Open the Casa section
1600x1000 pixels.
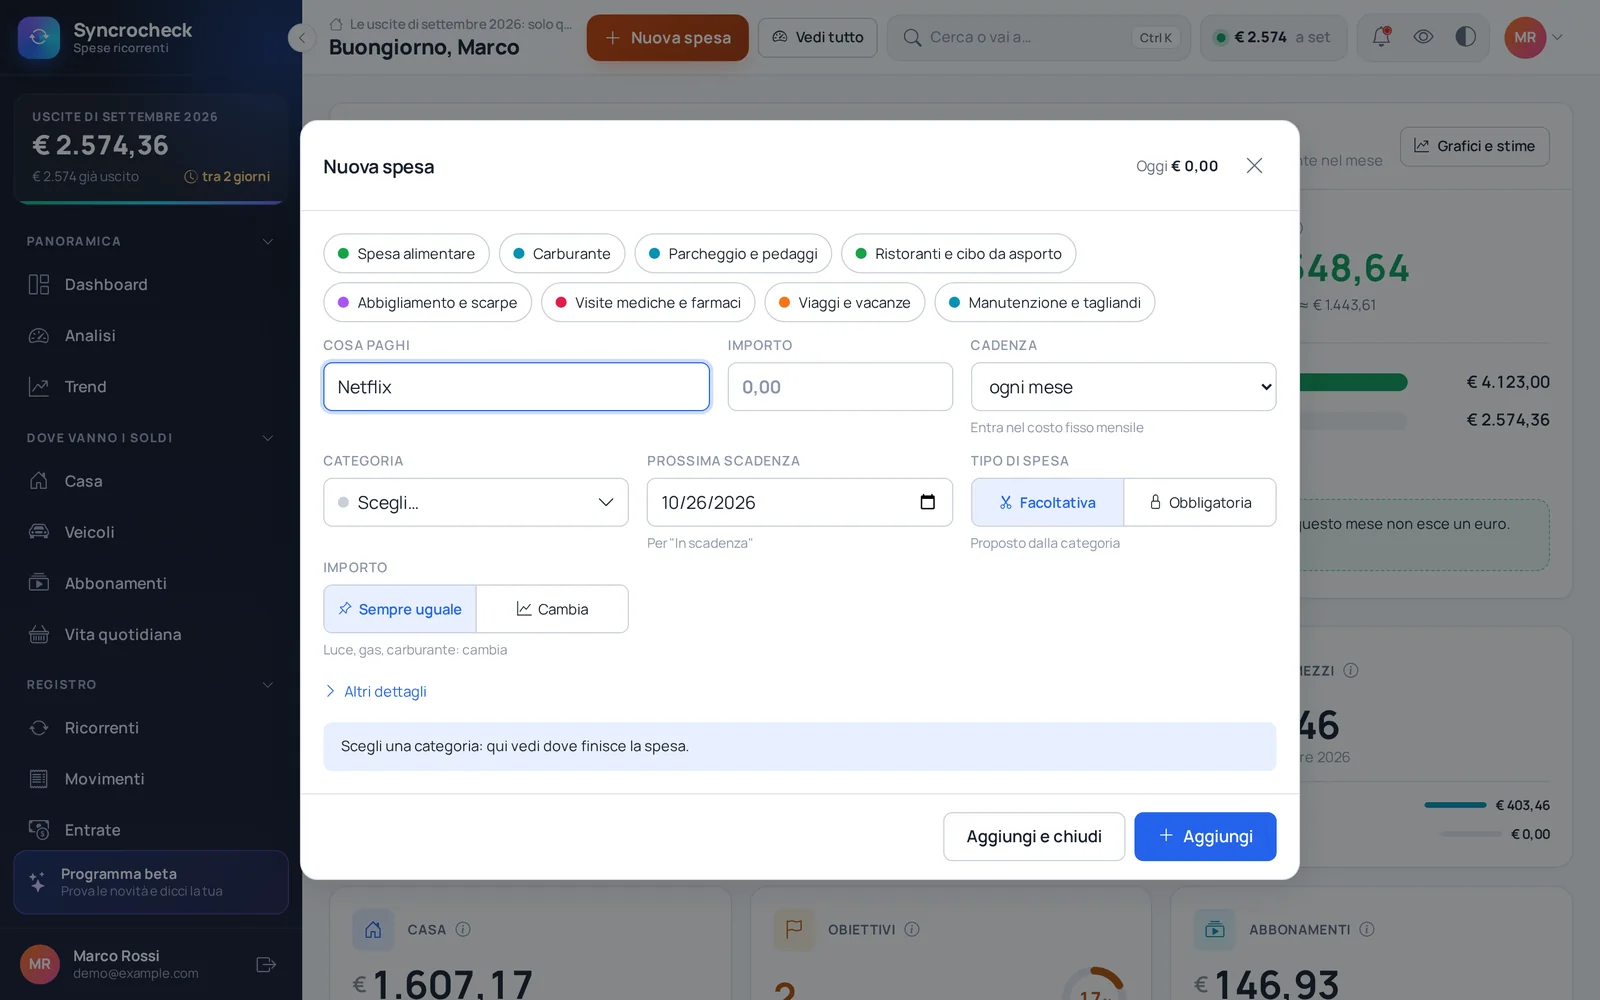point(151,481)
